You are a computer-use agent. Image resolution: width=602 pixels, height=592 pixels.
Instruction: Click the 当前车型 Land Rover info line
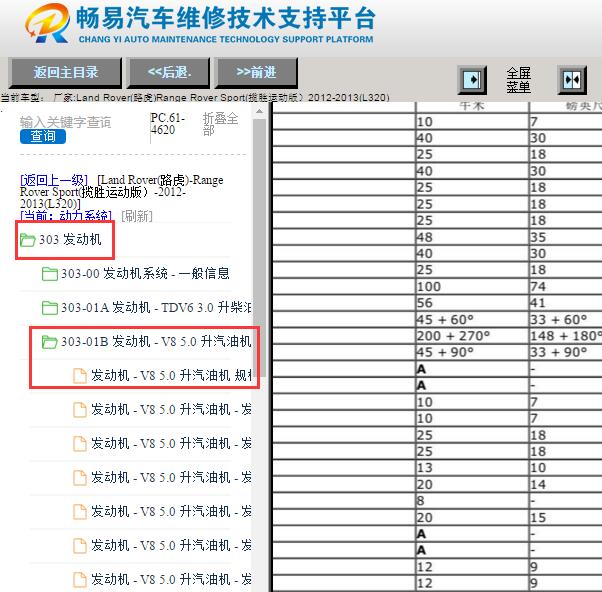[x=195, y=98]
